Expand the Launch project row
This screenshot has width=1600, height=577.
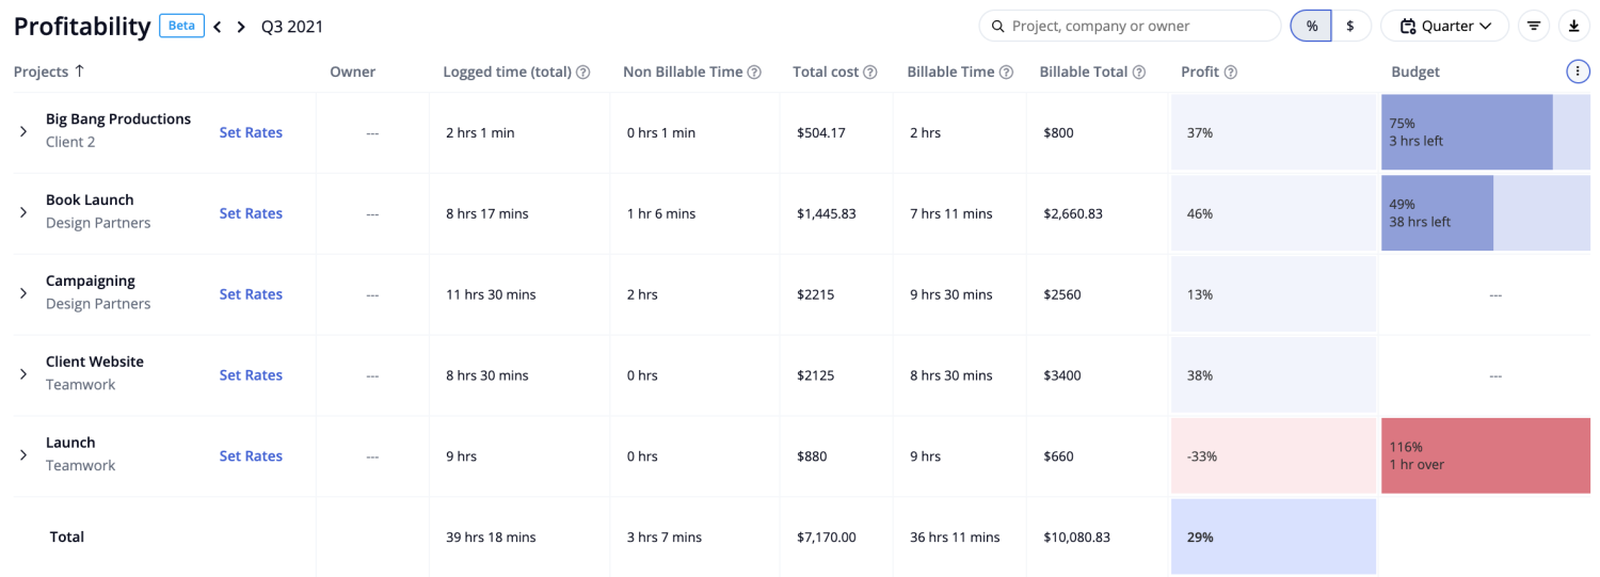23,455
